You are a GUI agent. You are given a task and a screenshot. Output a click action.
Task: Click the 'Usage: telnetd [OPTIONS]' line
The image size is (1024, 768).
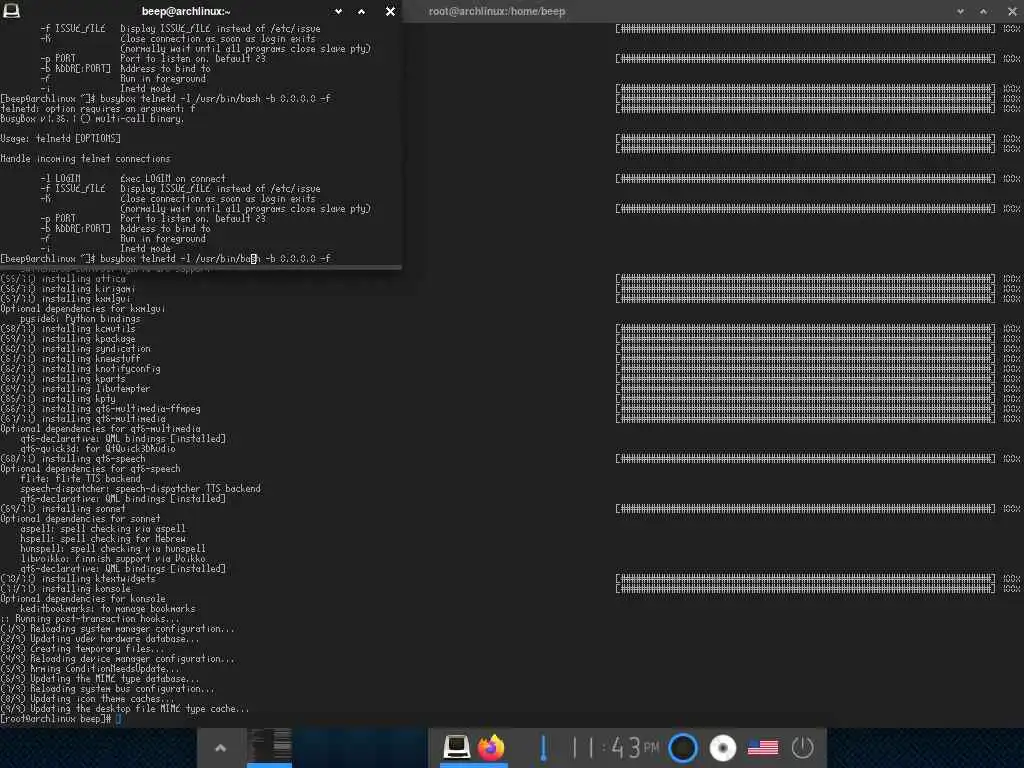60,138
